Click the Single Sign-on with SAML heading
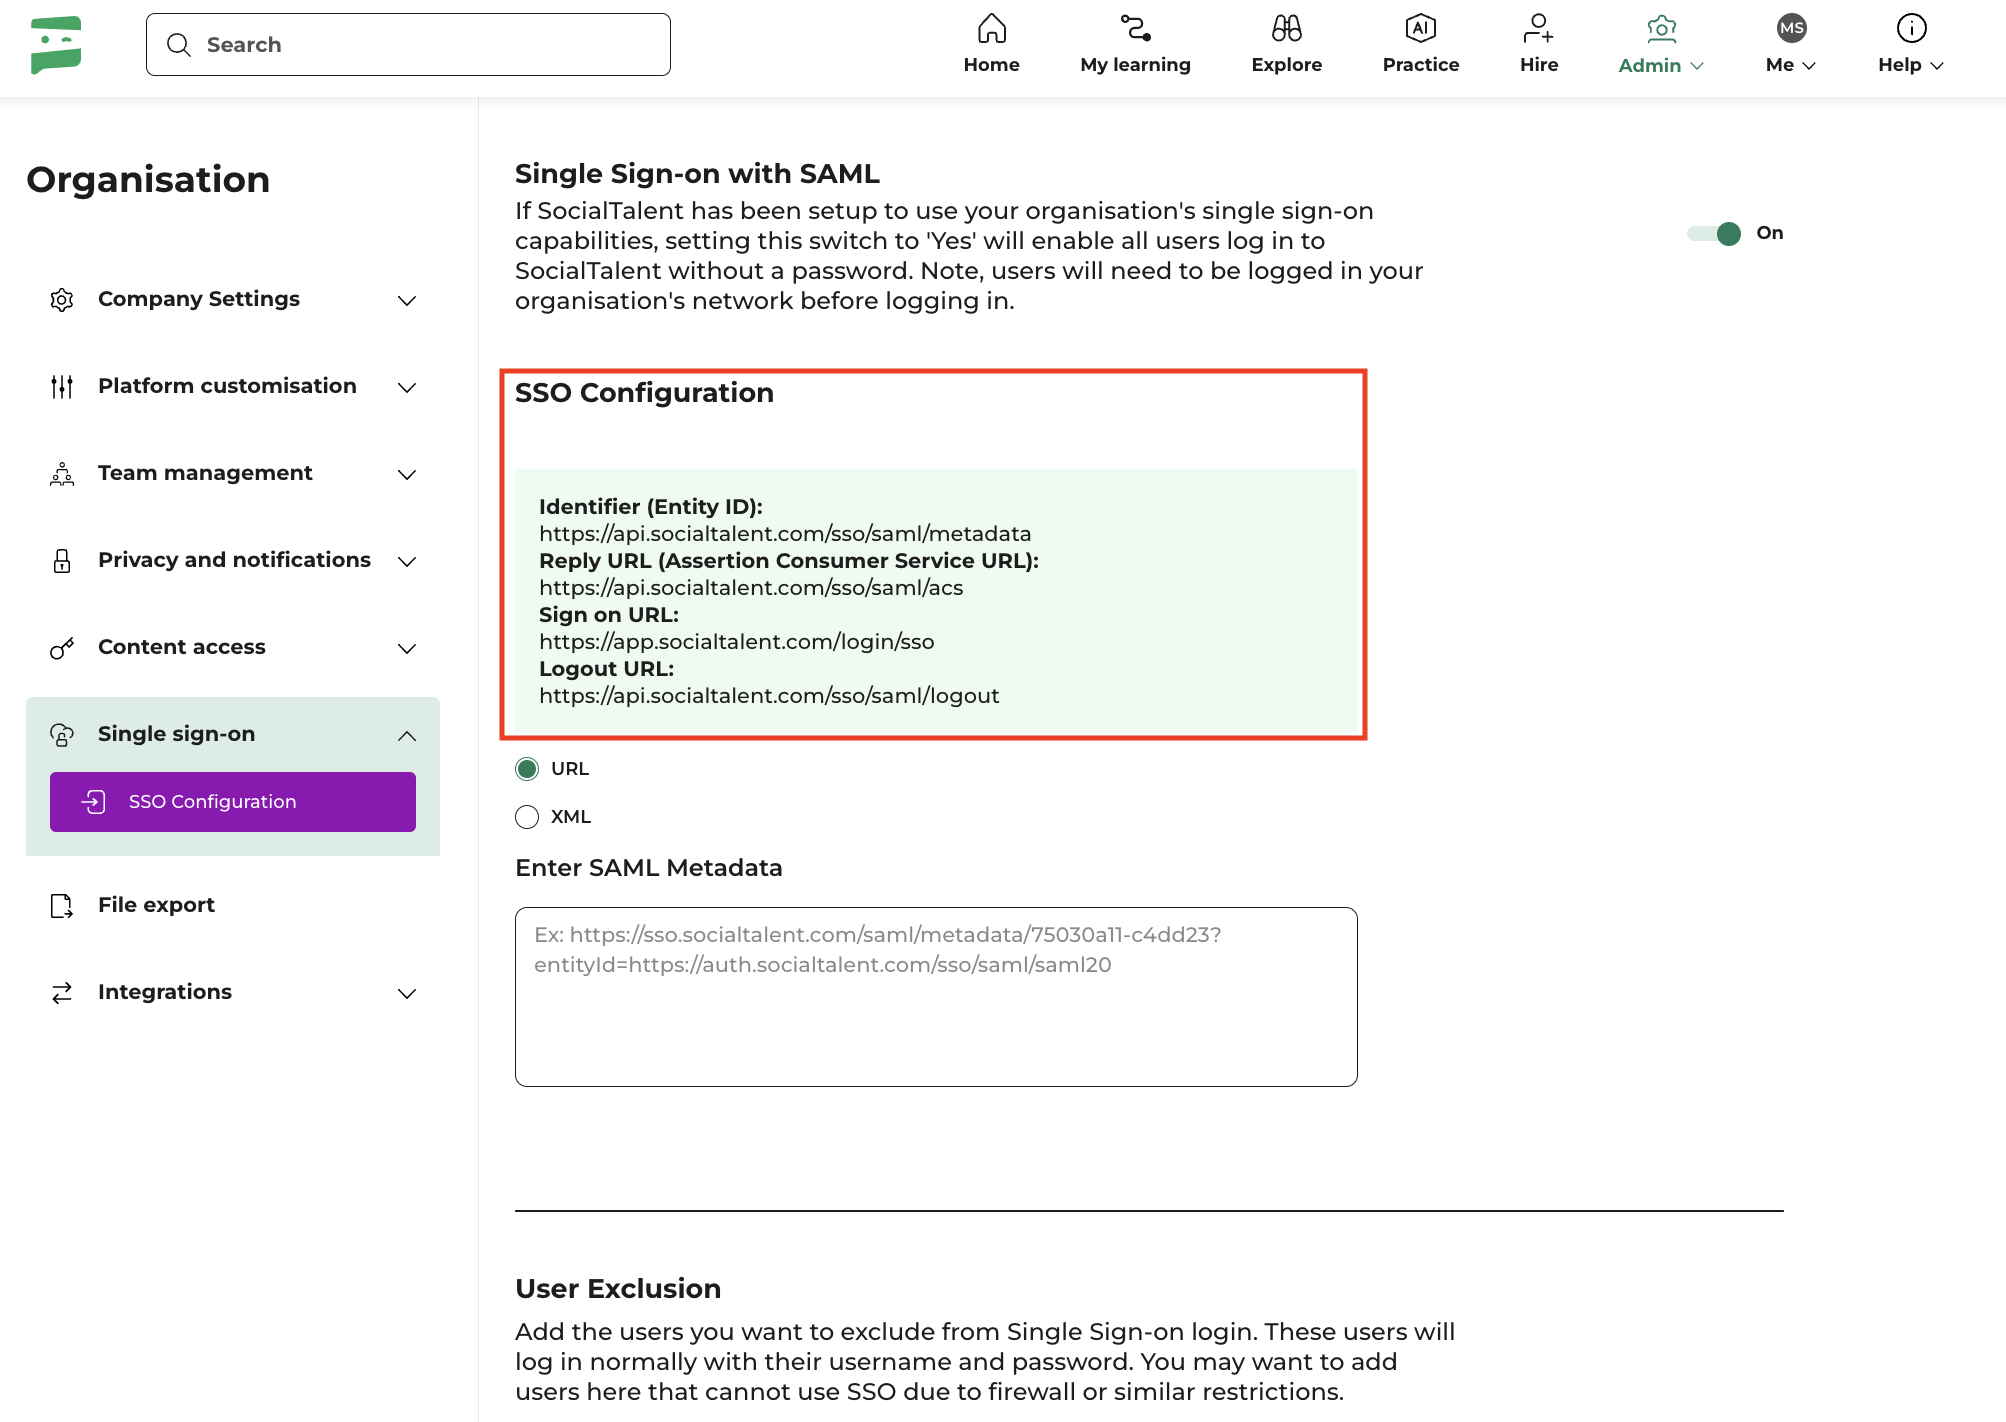 [x=697, y=174]
